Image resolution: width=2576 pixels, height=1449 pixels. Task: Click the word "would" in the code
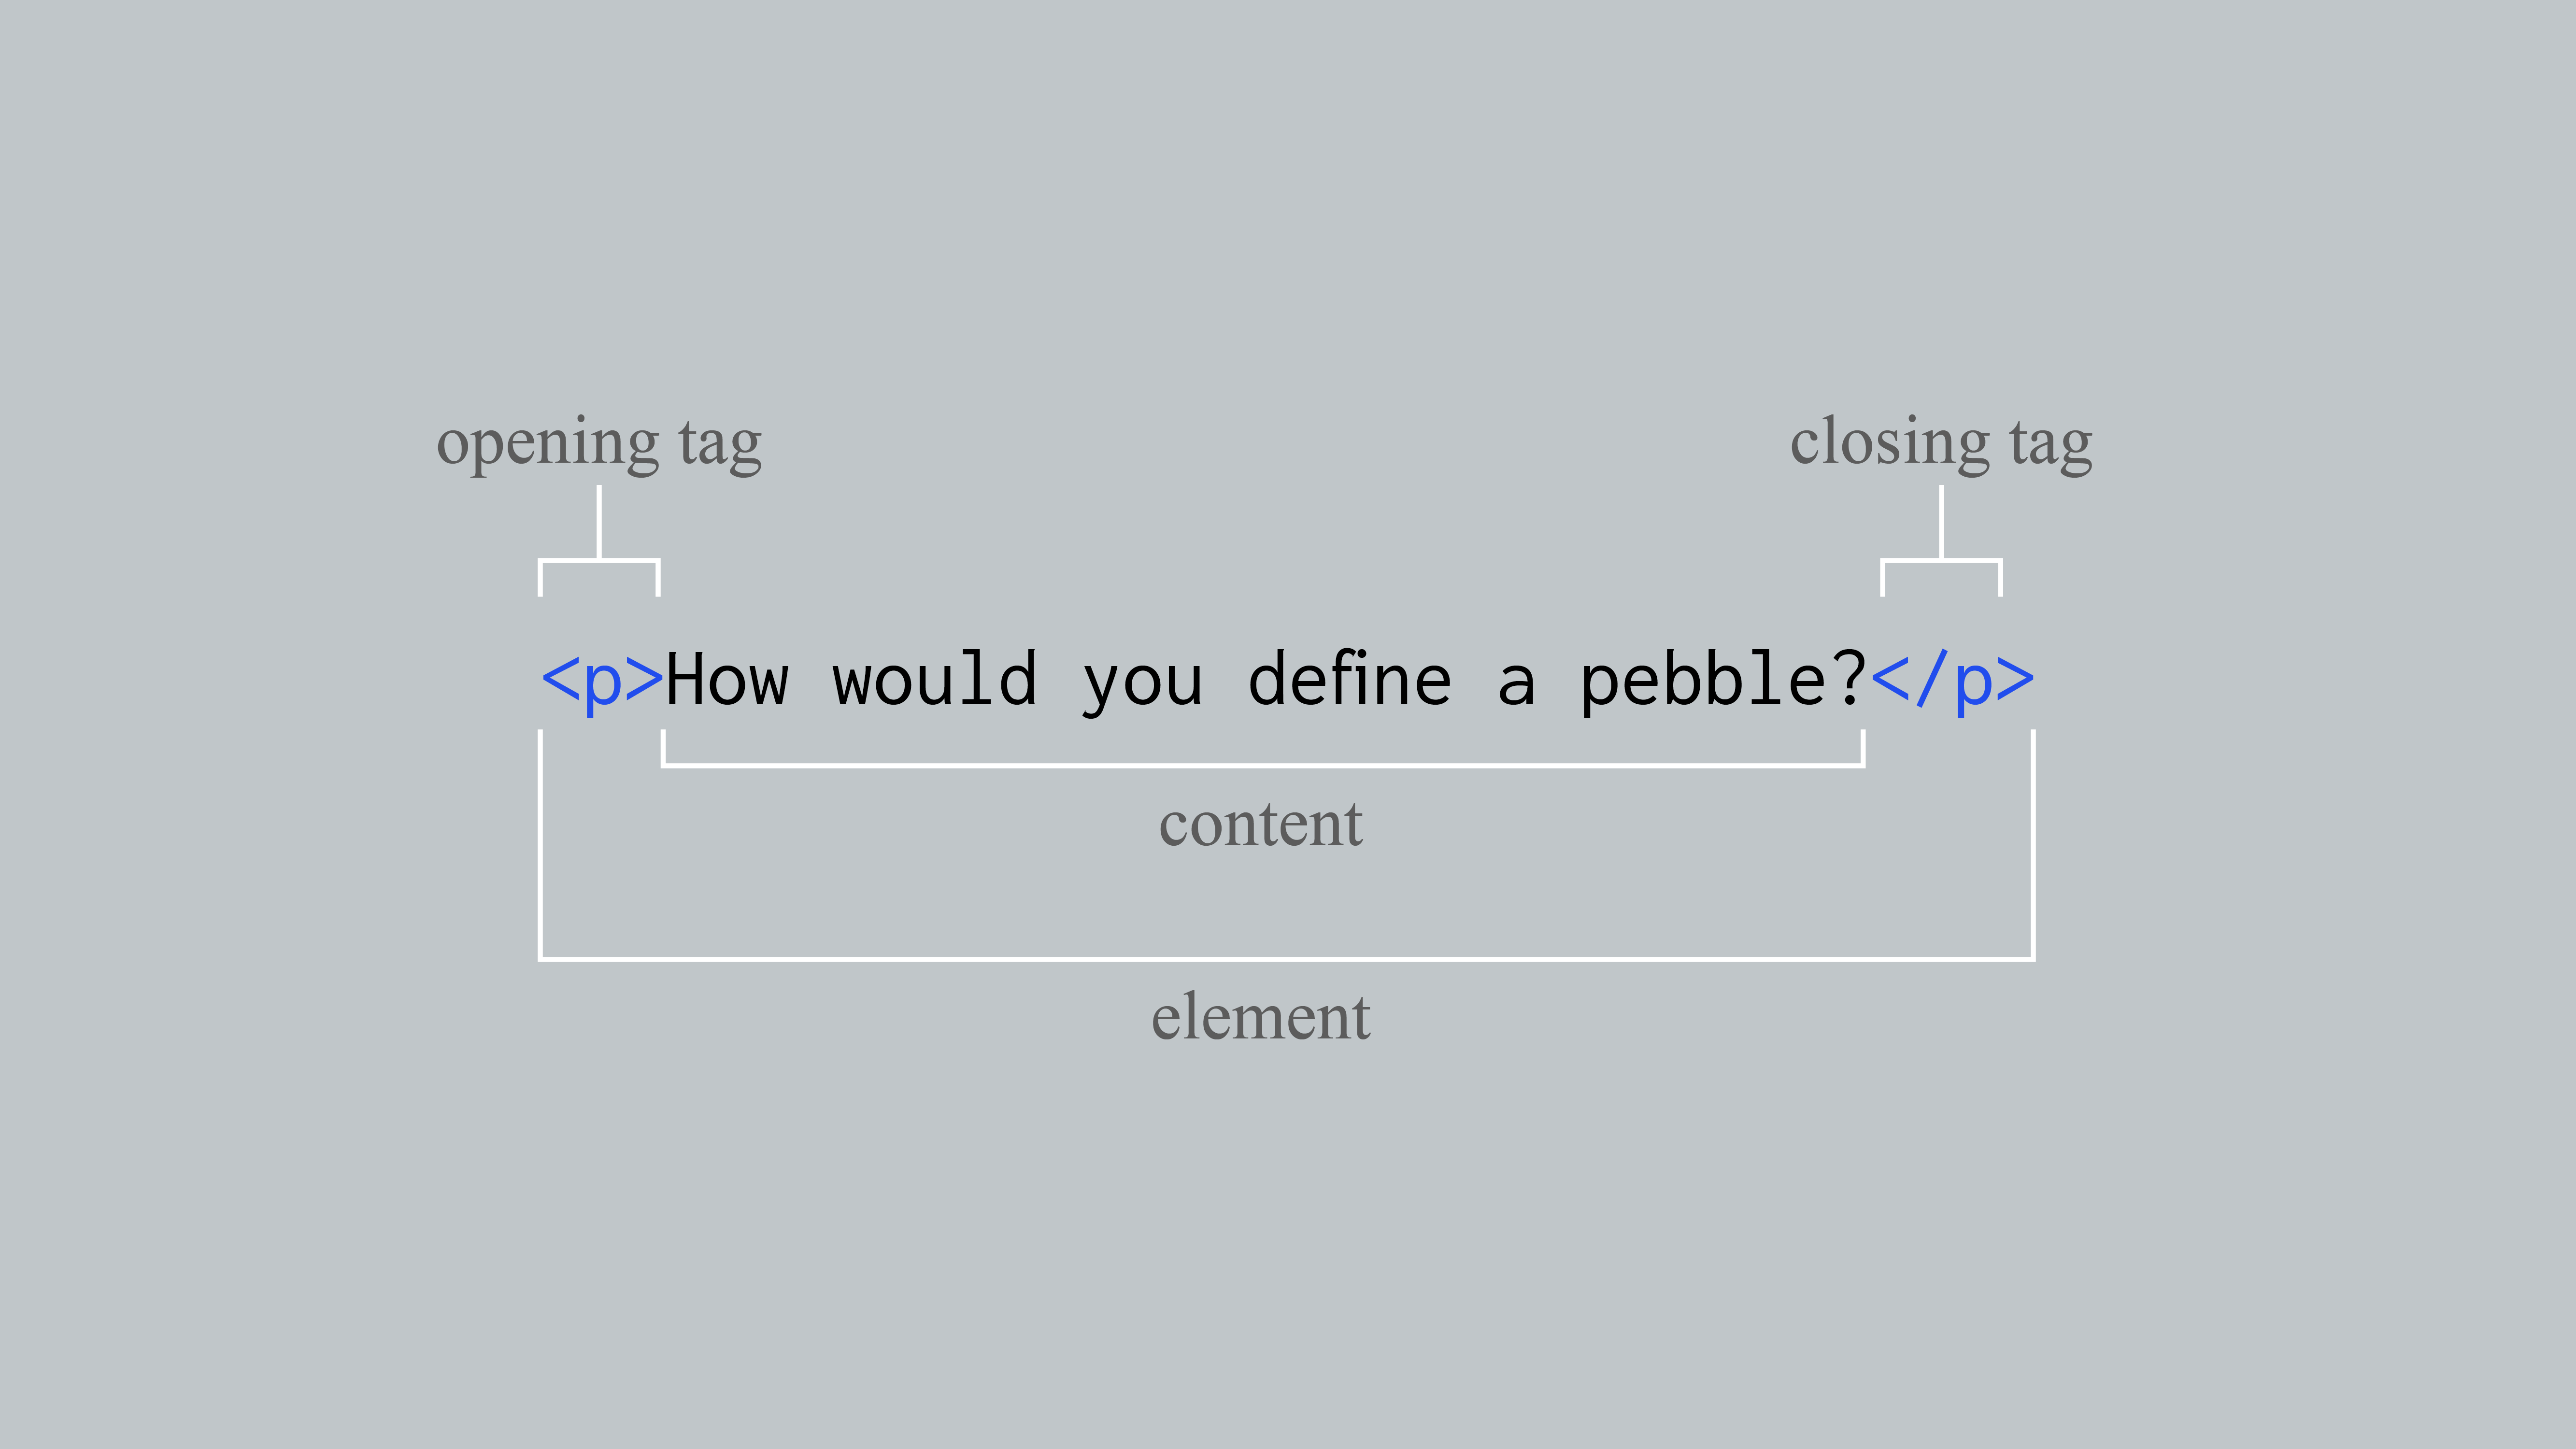pyautogui.click(x=935, y=681)
